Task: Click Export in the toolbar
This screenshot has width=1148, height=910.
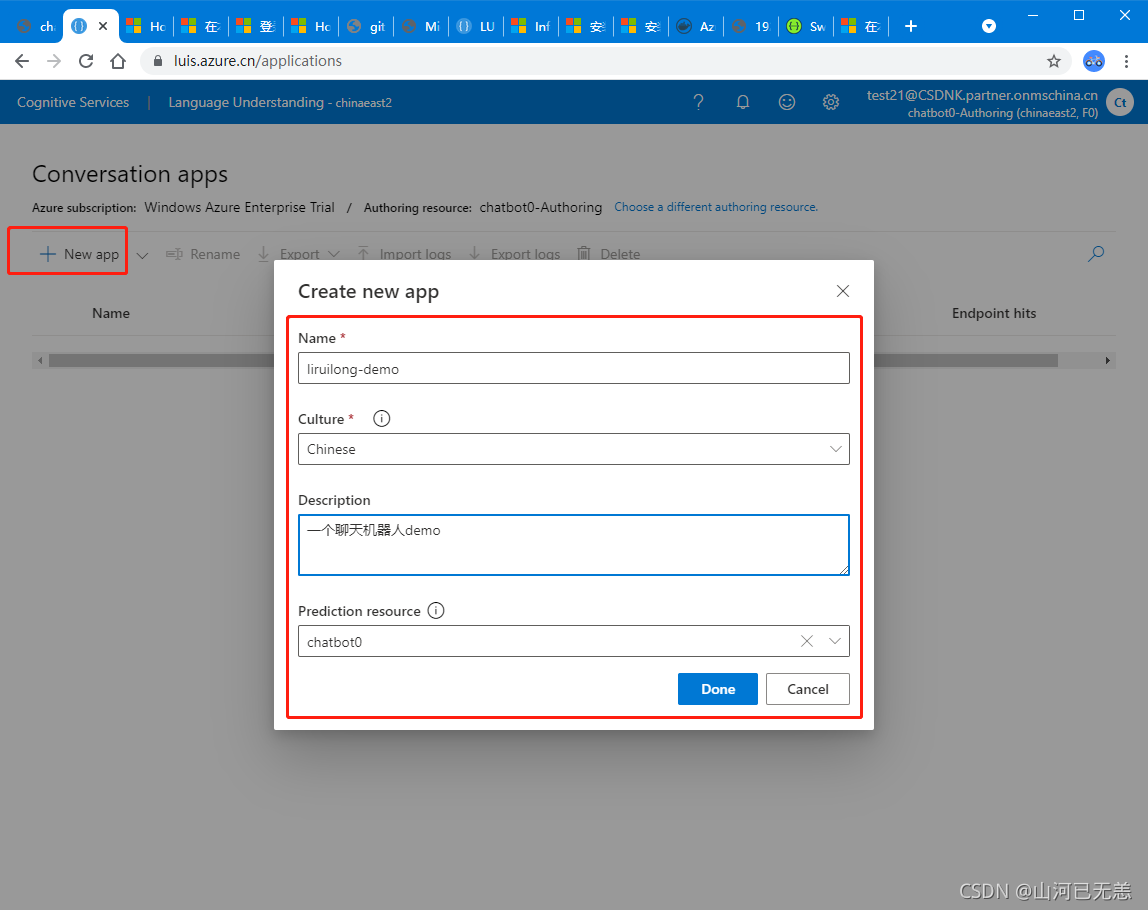Action: [x=288, y=254]
